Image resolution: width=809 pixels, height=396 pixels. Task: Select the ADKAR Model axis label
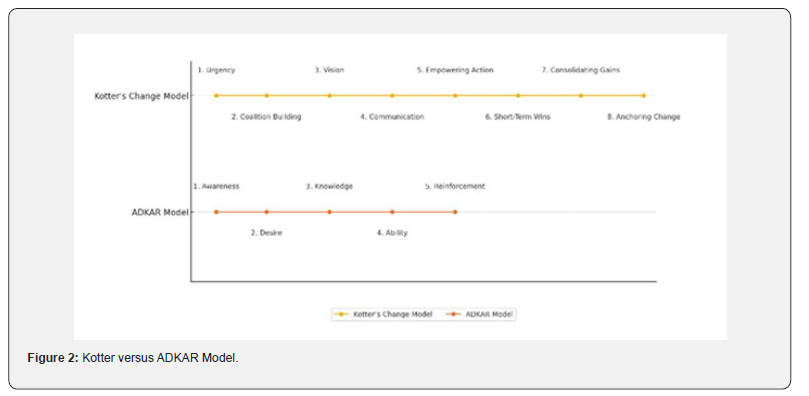(x=160, y=212)
